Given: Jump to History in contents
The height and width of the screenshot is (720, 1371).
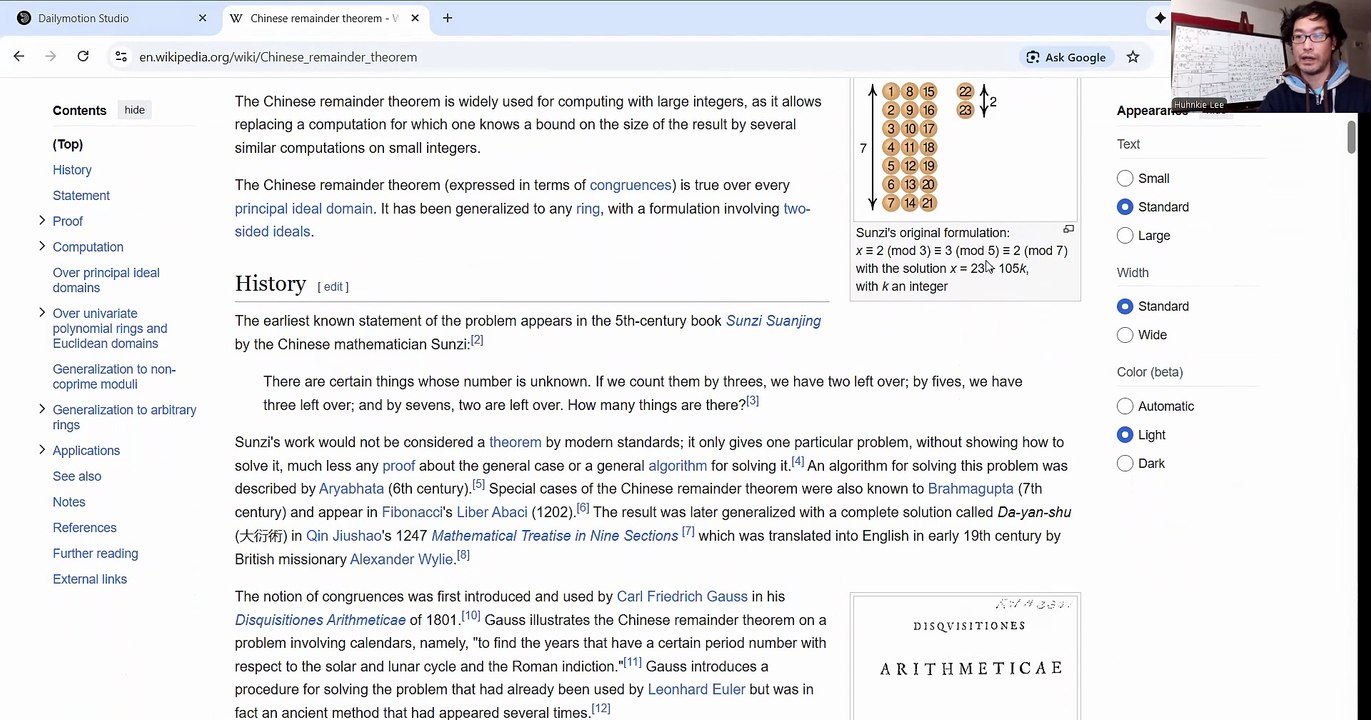Looking at the screenshot, I should (x=72, y=170).
